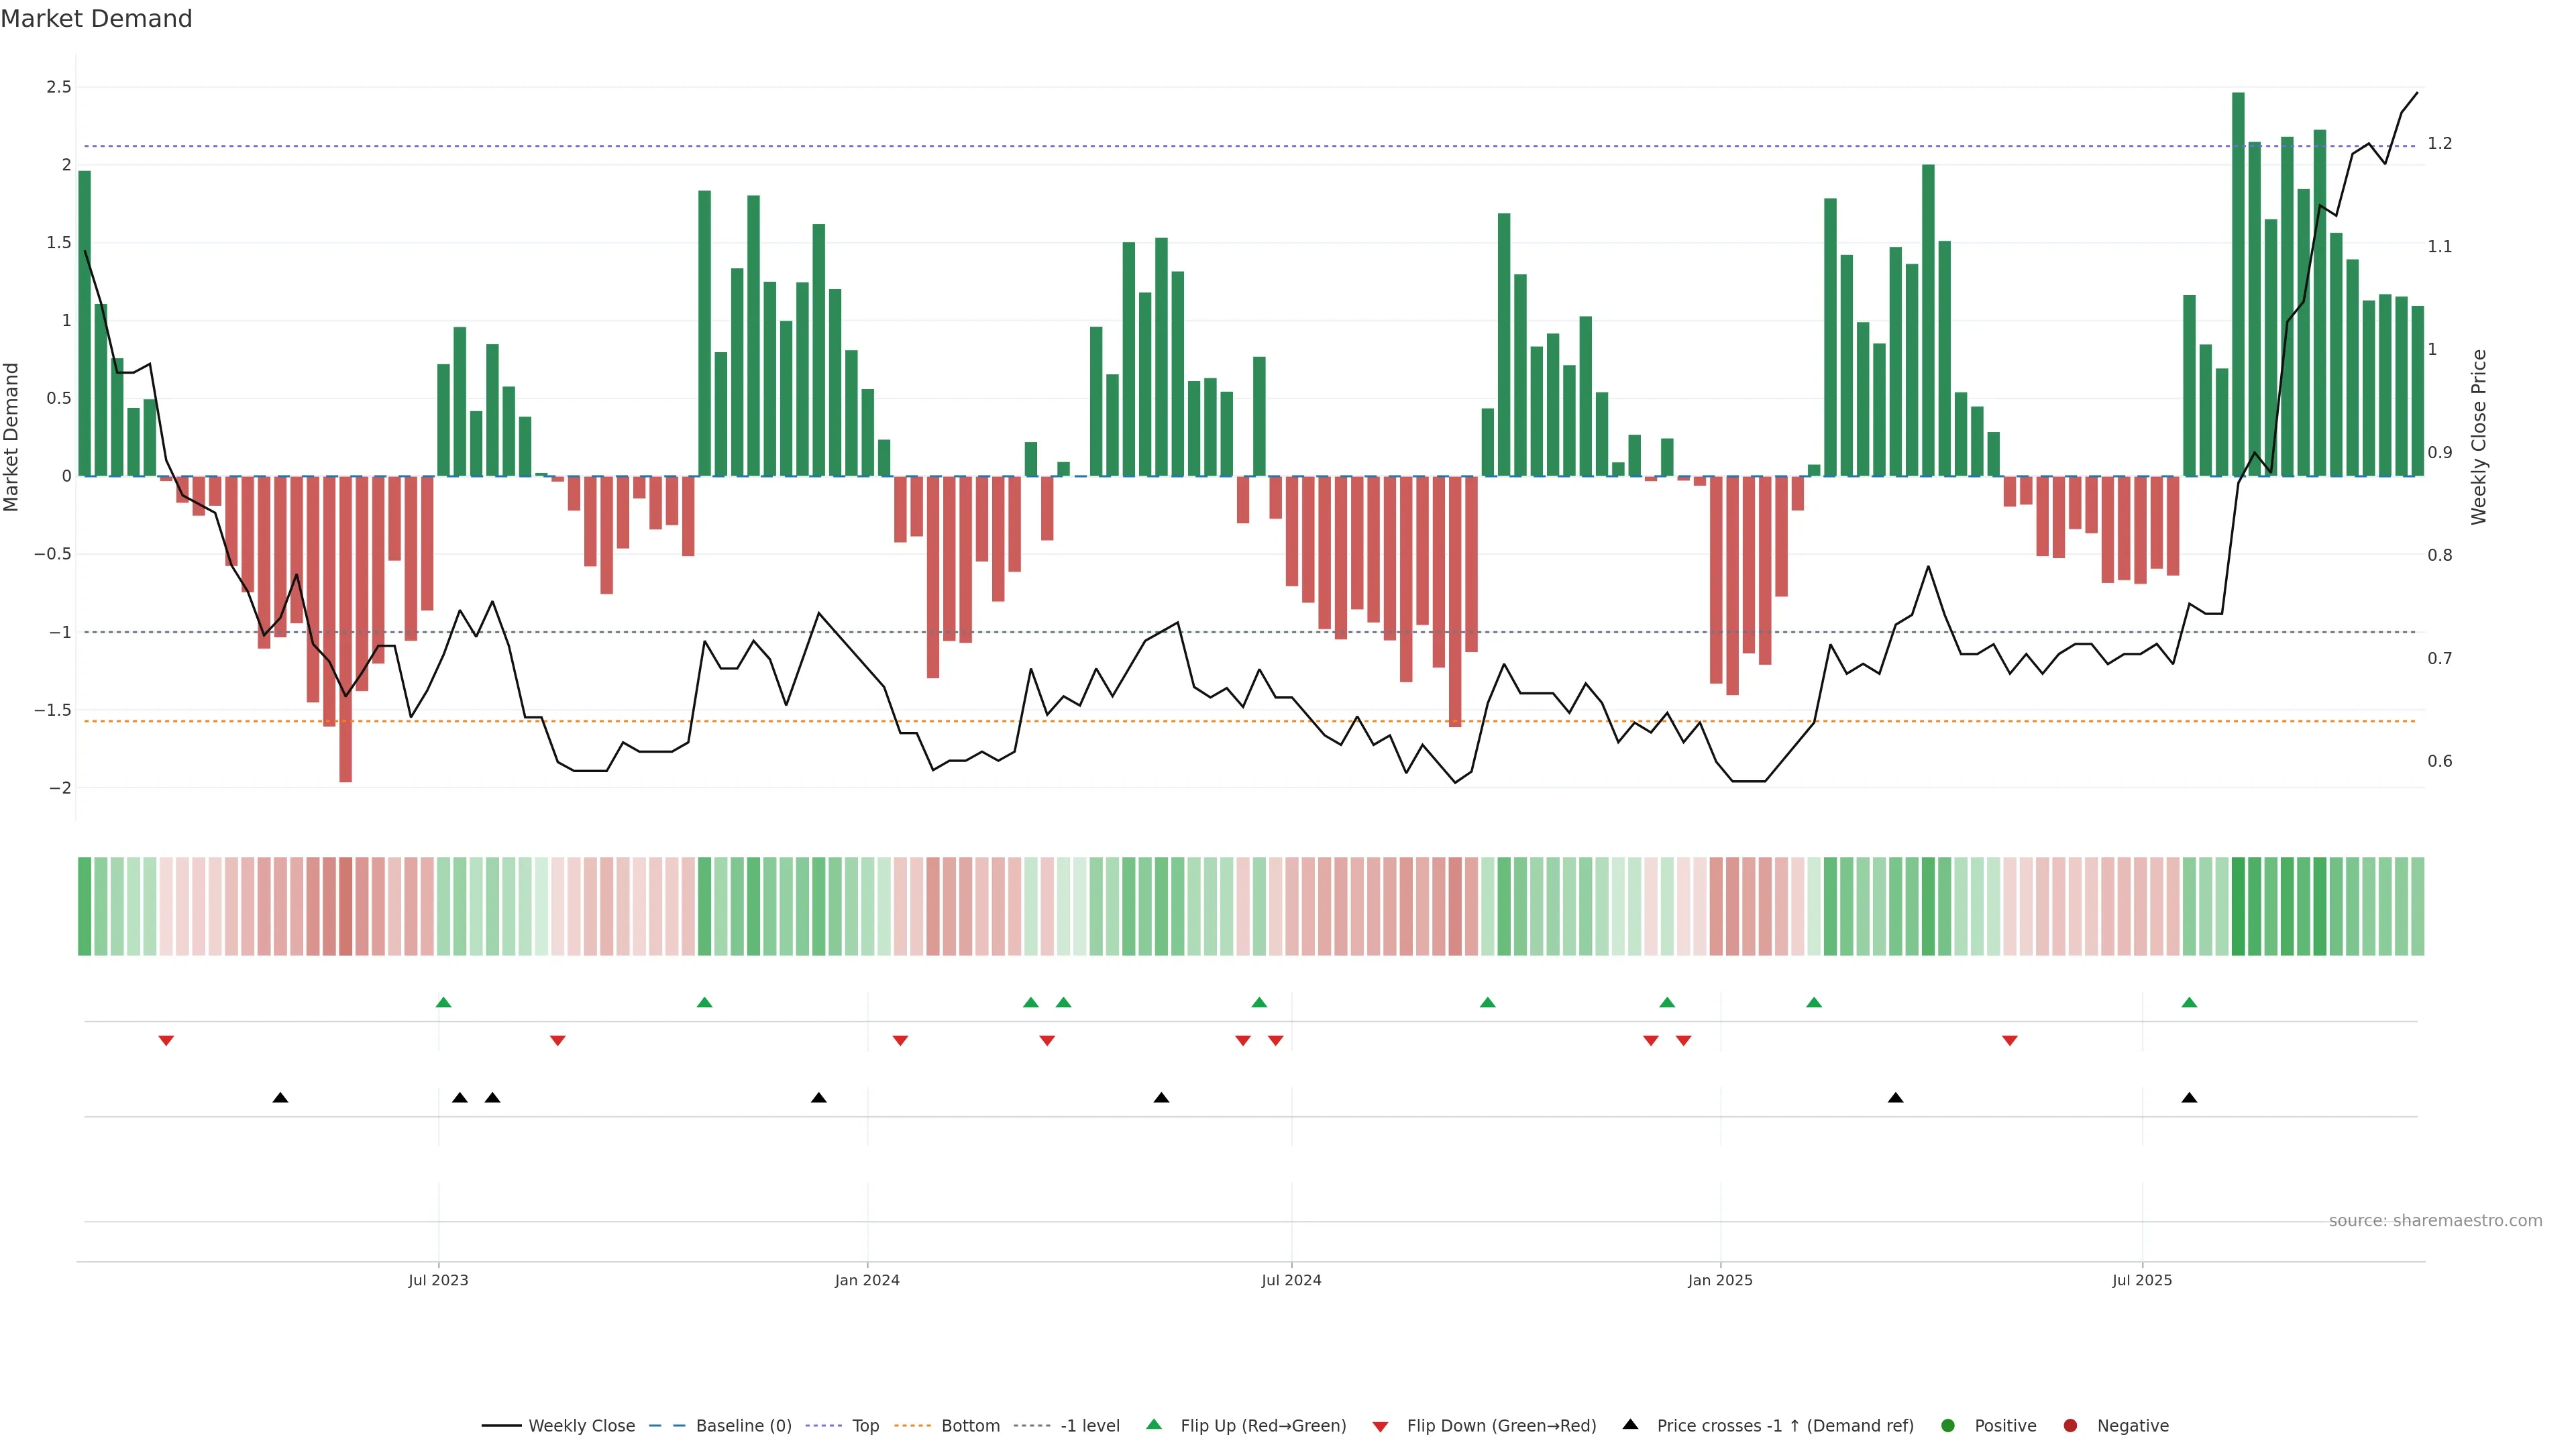
Task: Toggle the Weekly Close legend label
Action: click(581, 1426)
